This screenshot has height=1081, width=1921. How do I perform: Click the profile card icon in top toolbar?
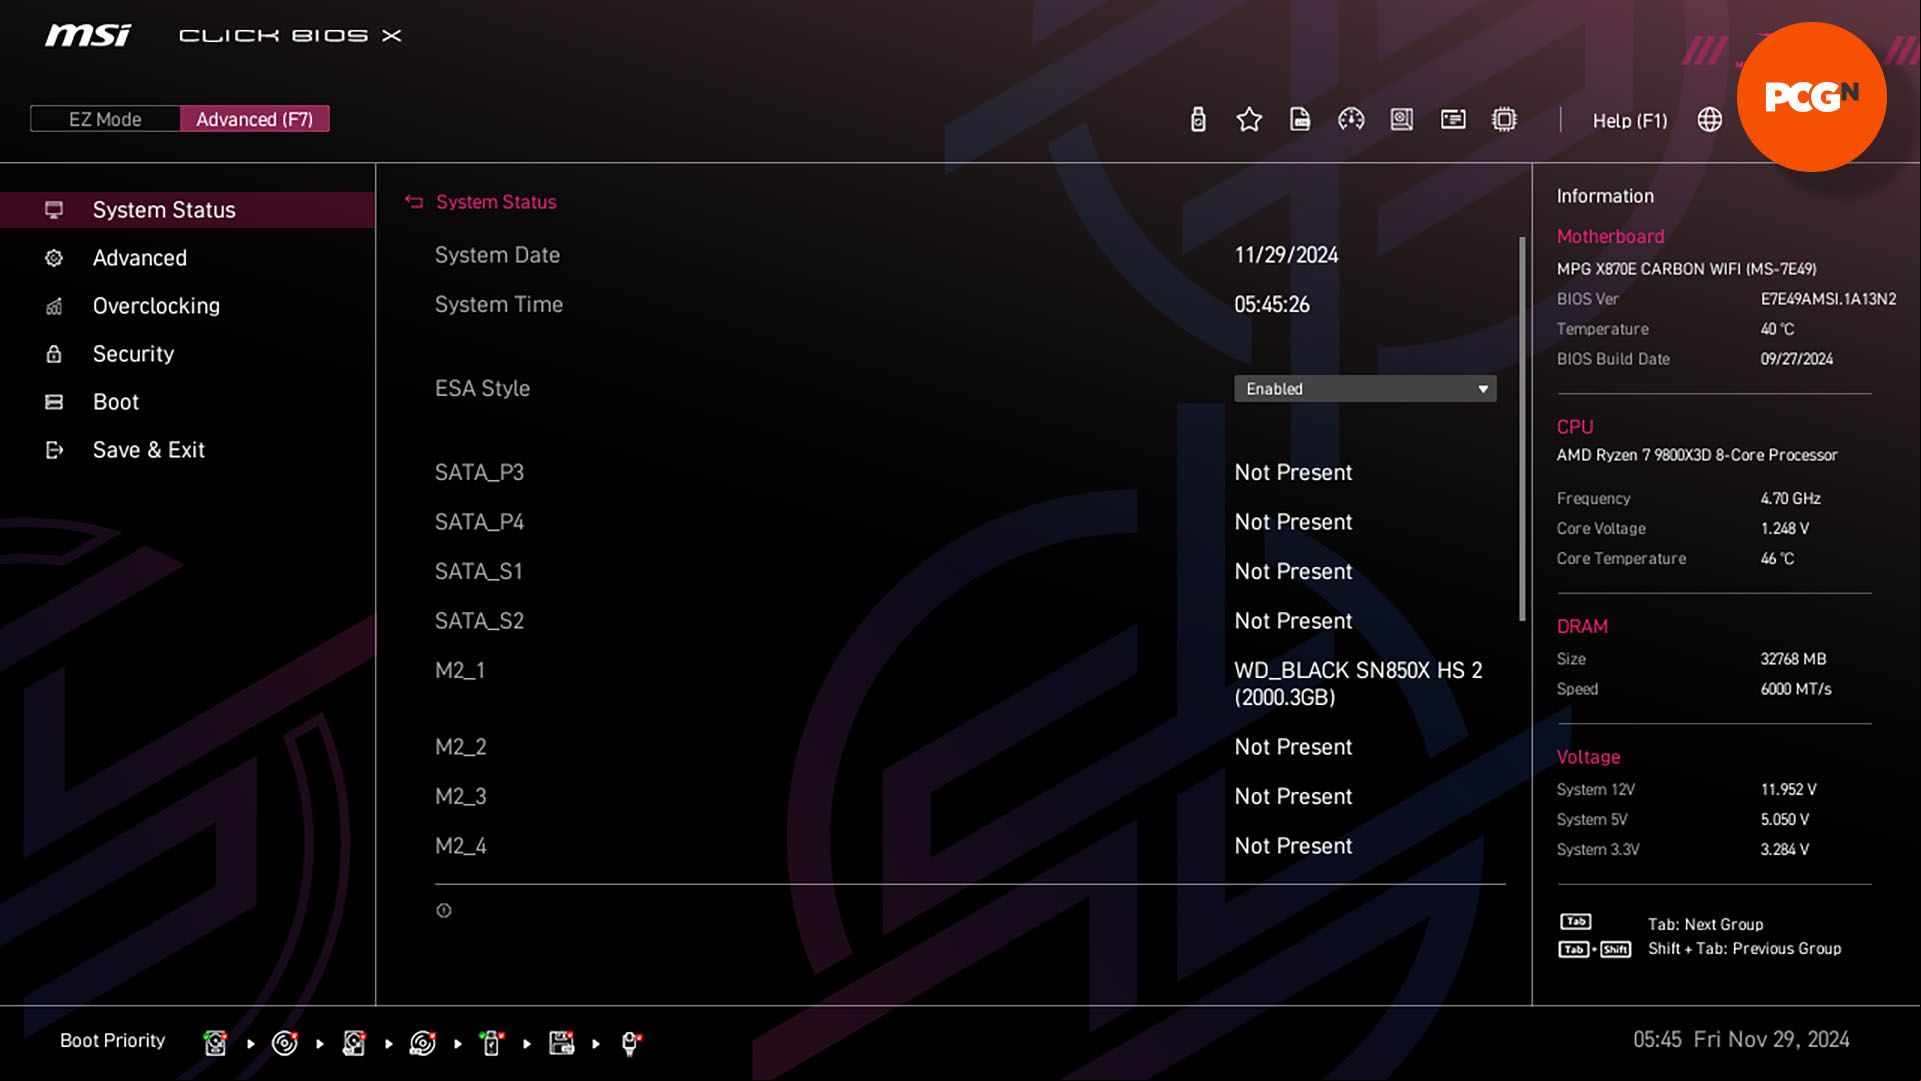pyautogui.click(x=1453, y=120)
